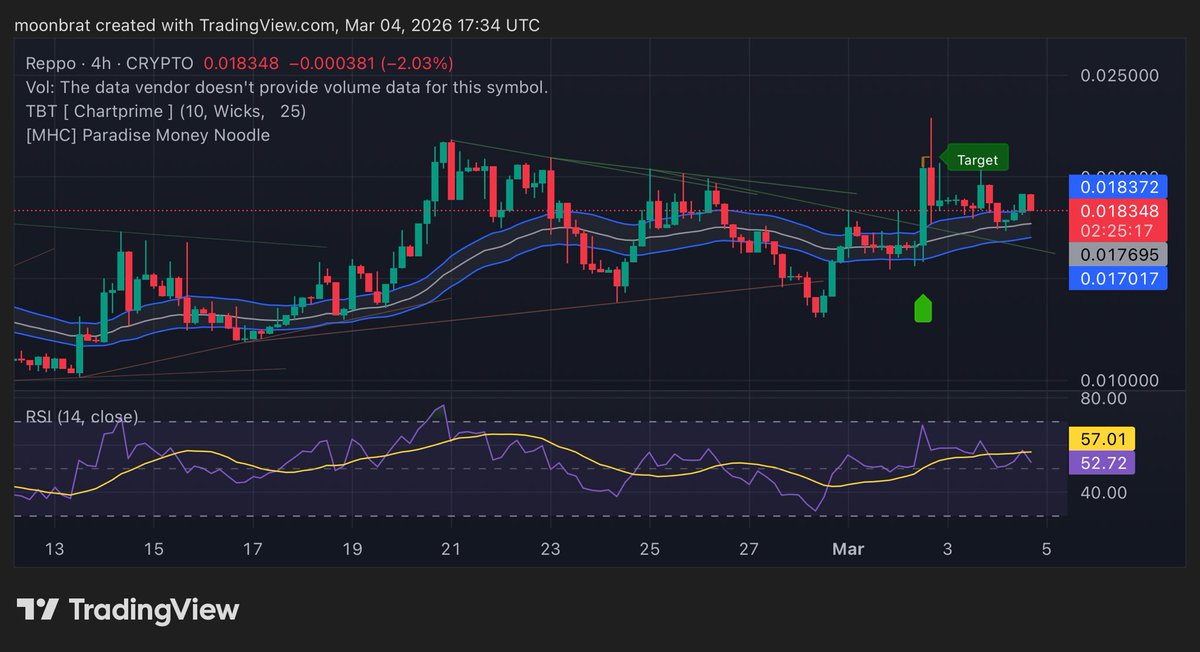
Task: Select the [MHC] Paradise Money Noodle legend
Action: click(x=147, y=135)
